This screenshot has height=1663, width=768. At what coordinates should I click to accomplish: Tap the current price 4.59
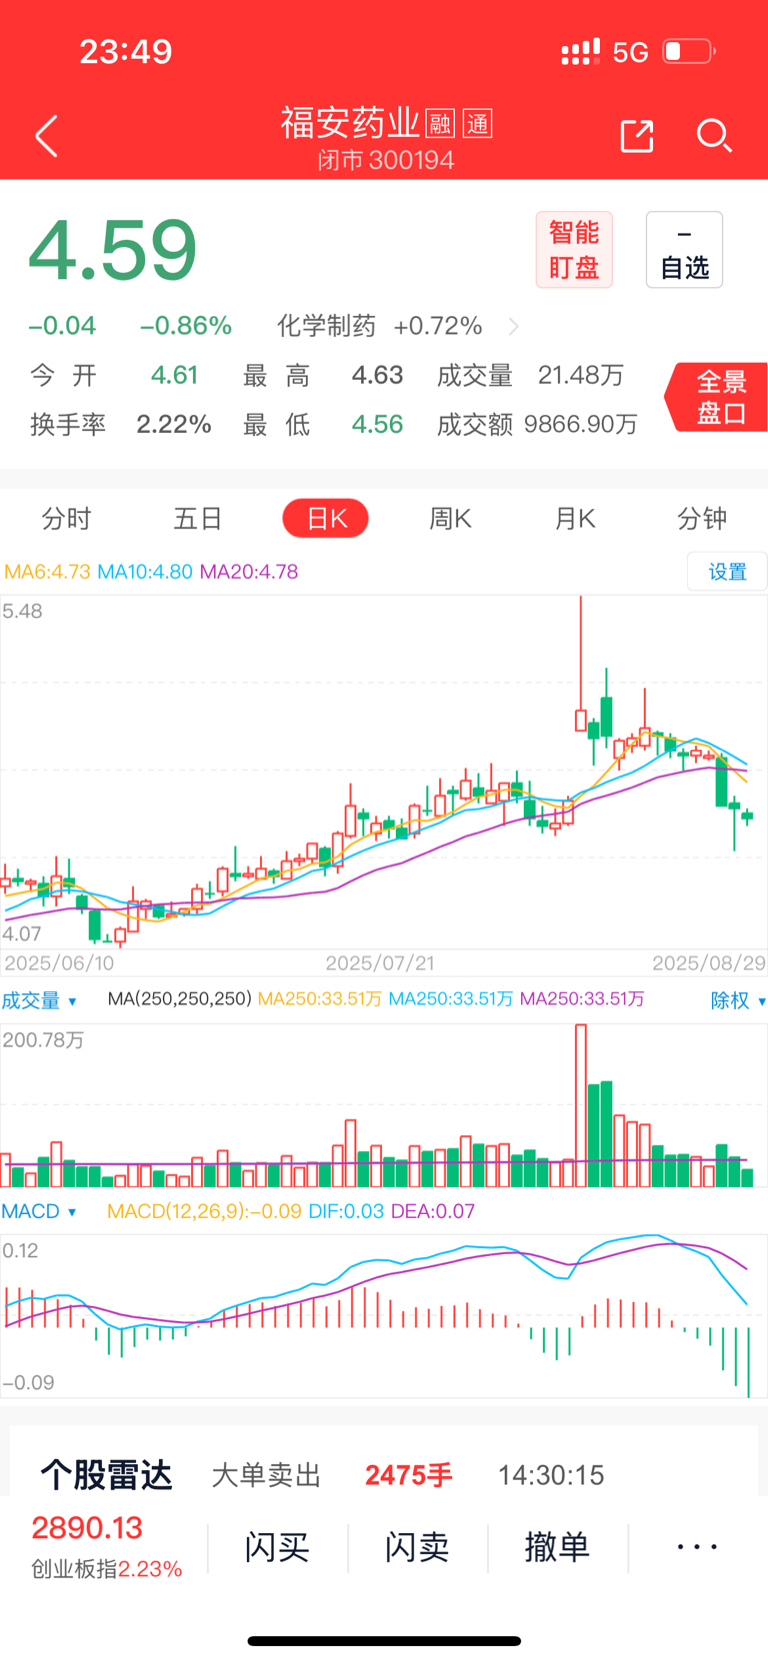[x=113, y=250]
